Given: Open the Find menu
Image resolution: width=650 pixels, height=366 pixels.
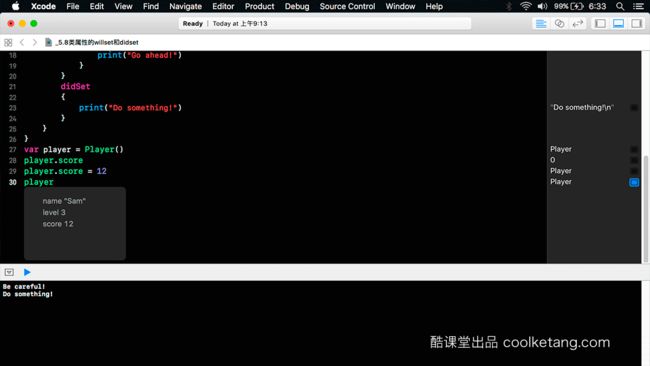Looking at the screenshot, I should 150,6.
